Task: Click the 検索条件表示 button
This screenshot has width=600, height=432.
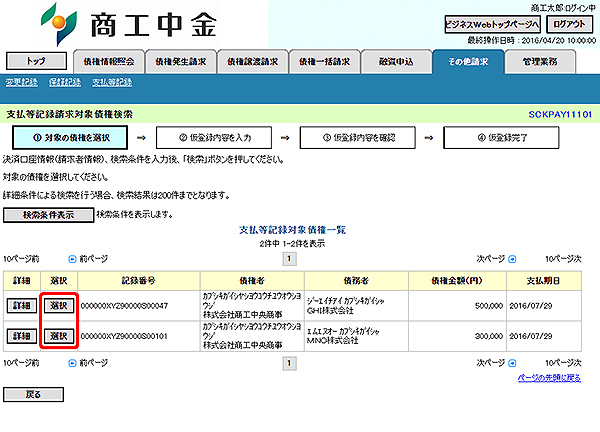Action: click(x=49, y=215)
